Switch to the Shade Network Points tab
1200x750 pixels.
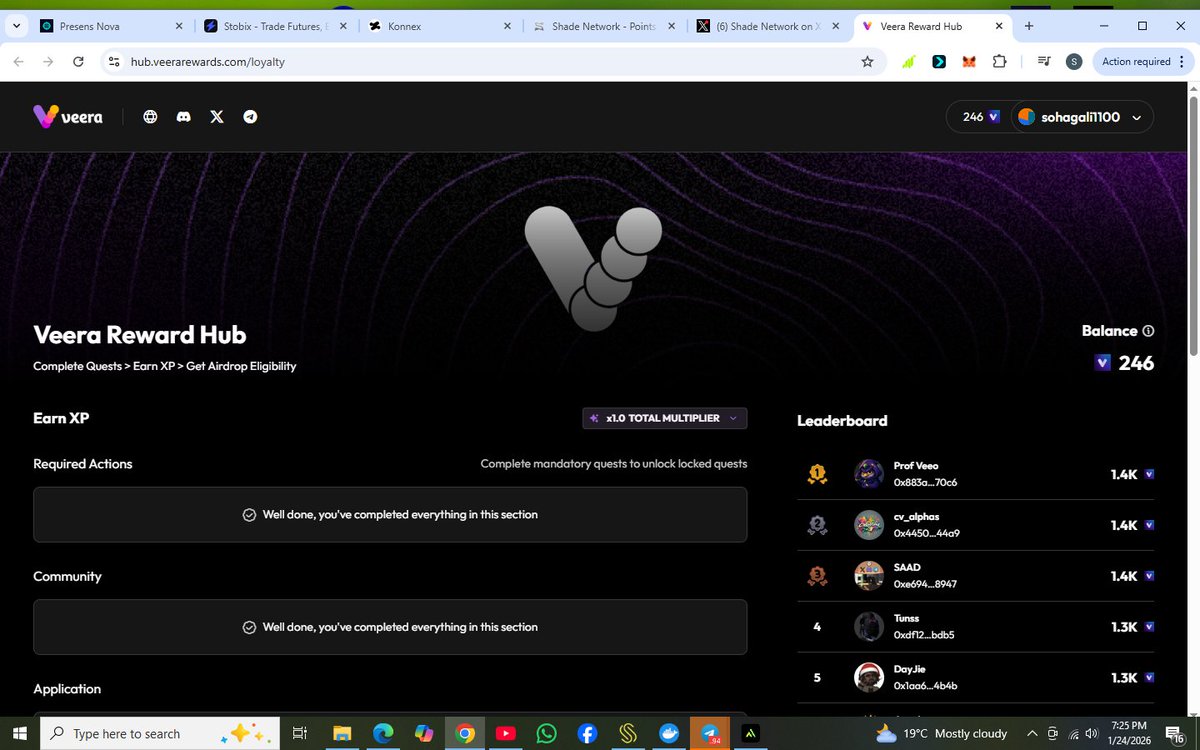point(604,26)
